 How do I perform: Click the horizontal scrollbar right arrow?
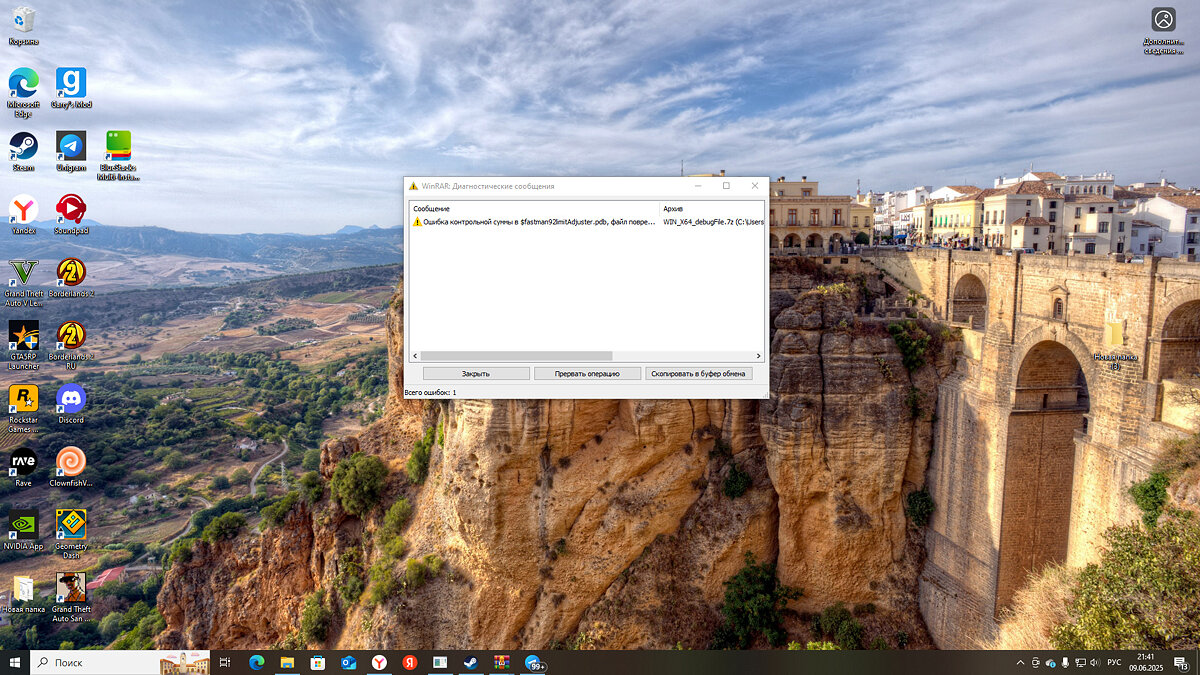pos(759,356)
